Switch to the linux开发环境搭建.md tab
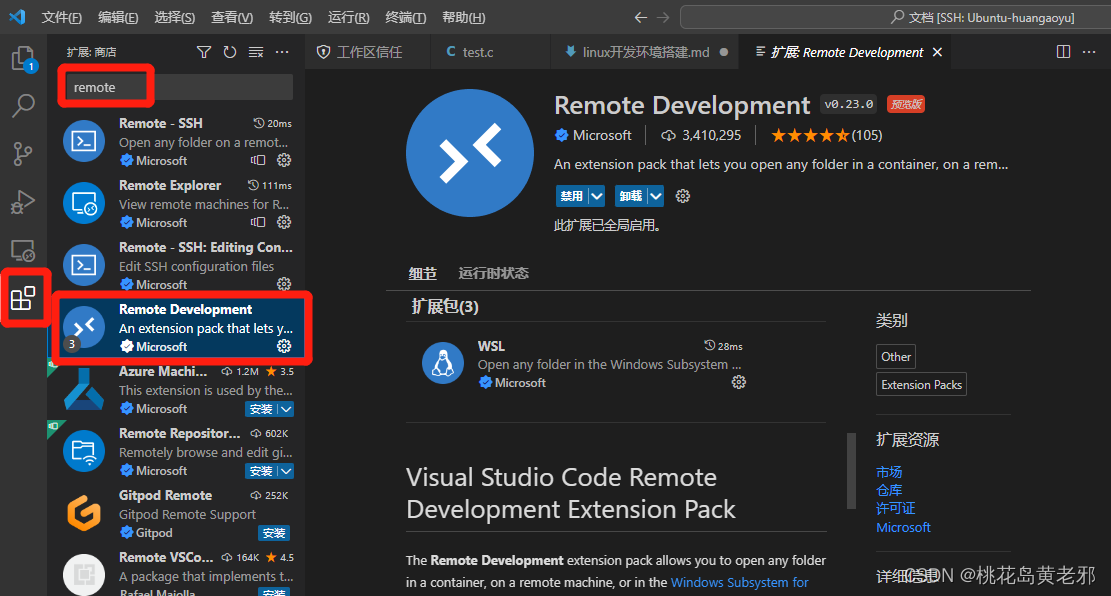The image size is (1111, 596). (x=644, y=52)
